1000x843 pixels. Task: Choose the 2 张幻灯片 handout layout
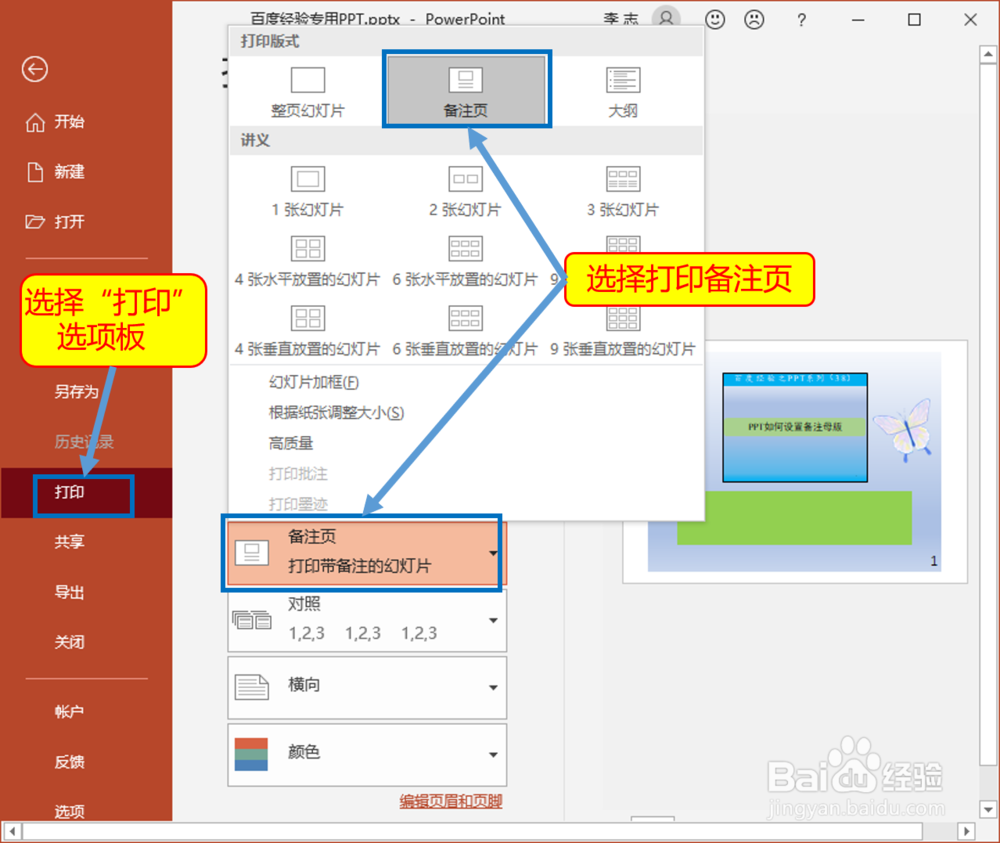coord(466,189)
